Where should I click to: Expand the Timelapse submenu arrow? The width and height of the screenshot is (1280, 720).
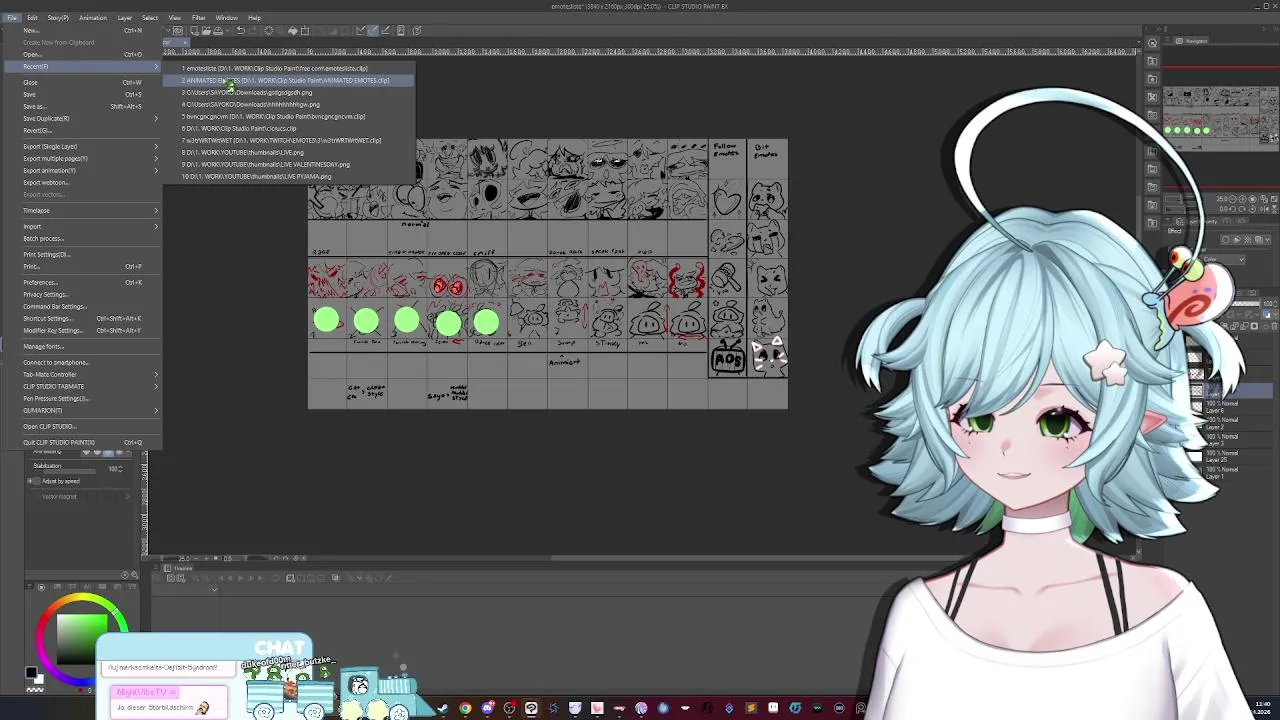[x=156, y=210]
